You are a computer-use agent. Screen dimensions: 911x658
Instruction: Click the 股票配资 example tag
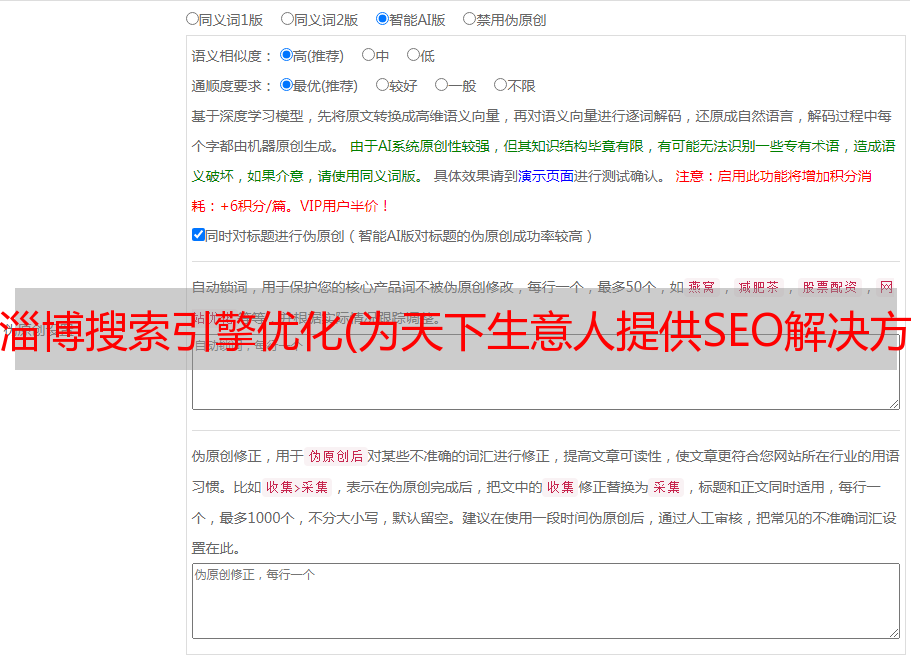830,287
